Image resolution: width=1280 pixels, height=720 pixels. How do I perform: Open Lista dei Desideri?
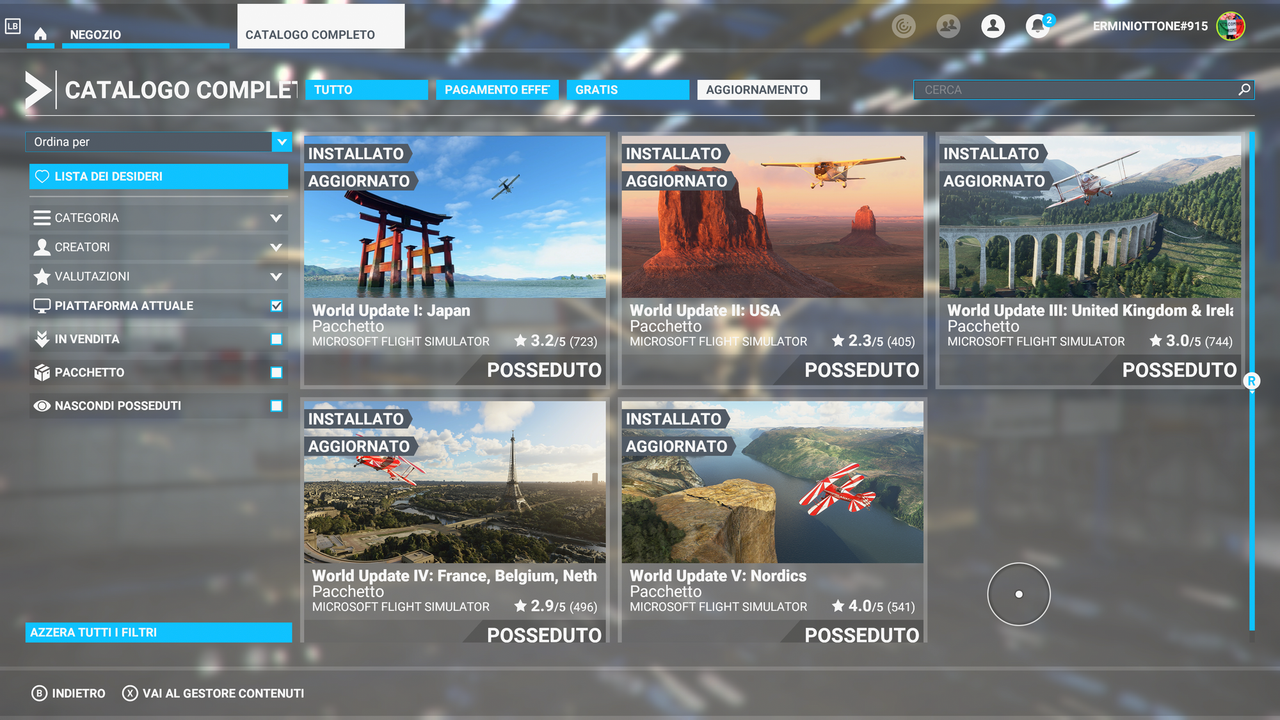pos(158,176)
